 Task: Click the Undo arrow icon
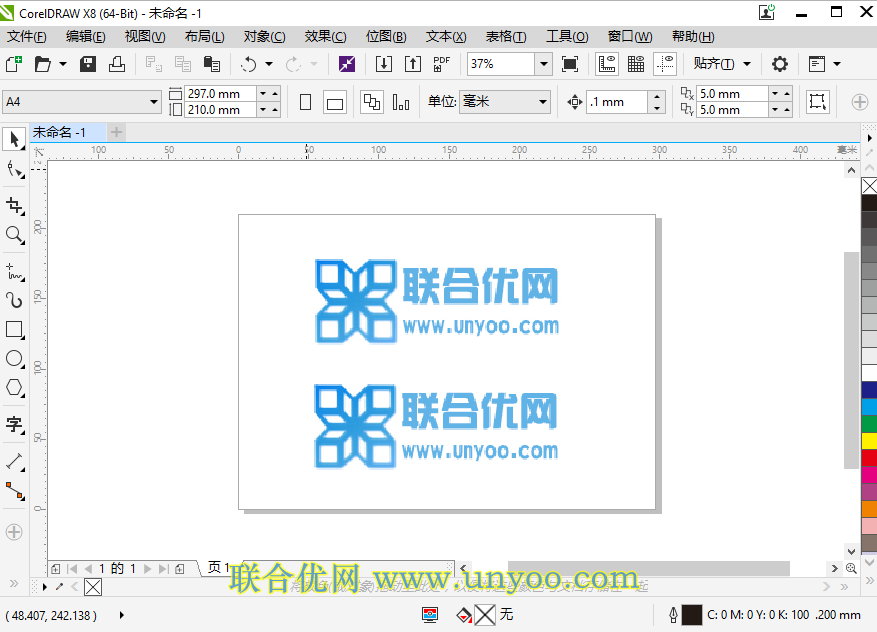pyautogui.click(x=248, y=64)
